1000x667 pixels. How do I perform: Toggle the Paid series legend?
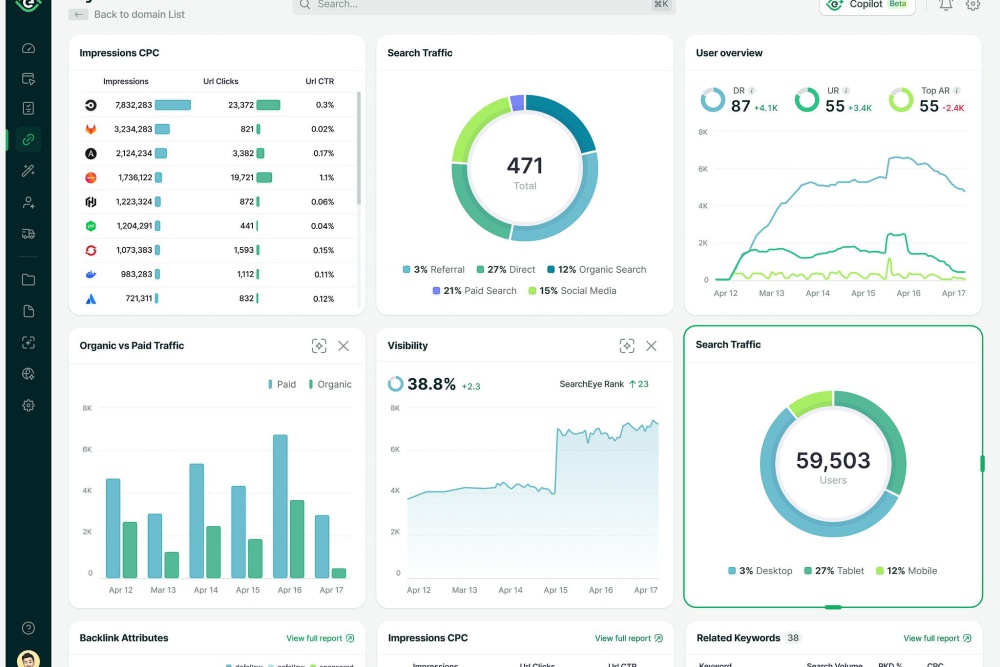pyautogui.click(x=282, y=385)
